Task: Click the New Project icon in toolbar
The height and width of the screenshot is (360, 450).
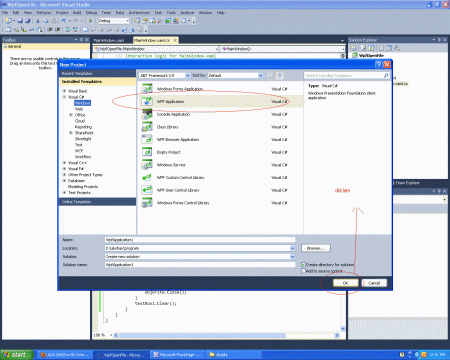Action: click(8, 21)
